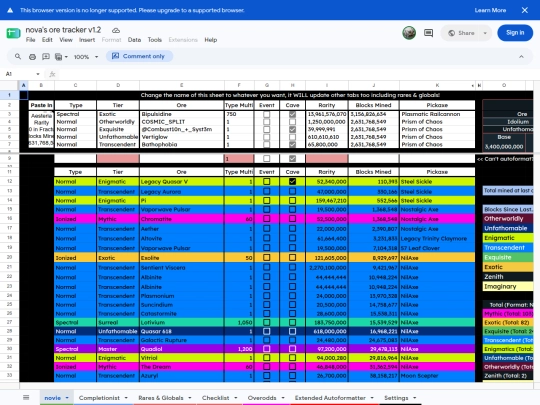Click the rarity cell 618,000,000

tap(327, 331)
